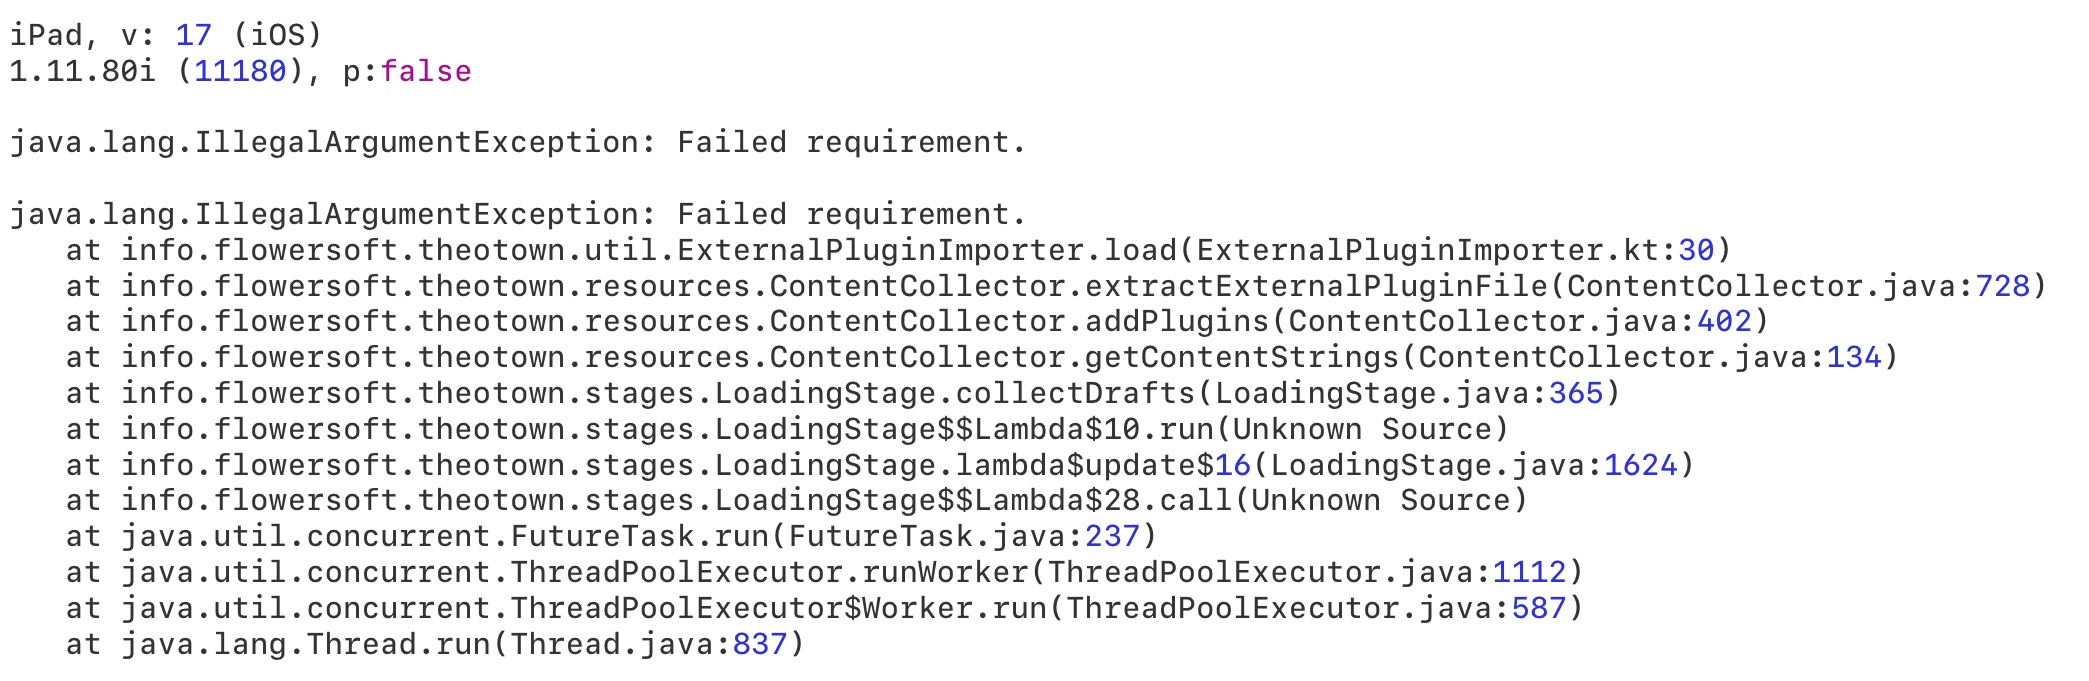Click line number 1624 in LoadingStage.java
This screenshot has width=2089, height=681.
1641,465
